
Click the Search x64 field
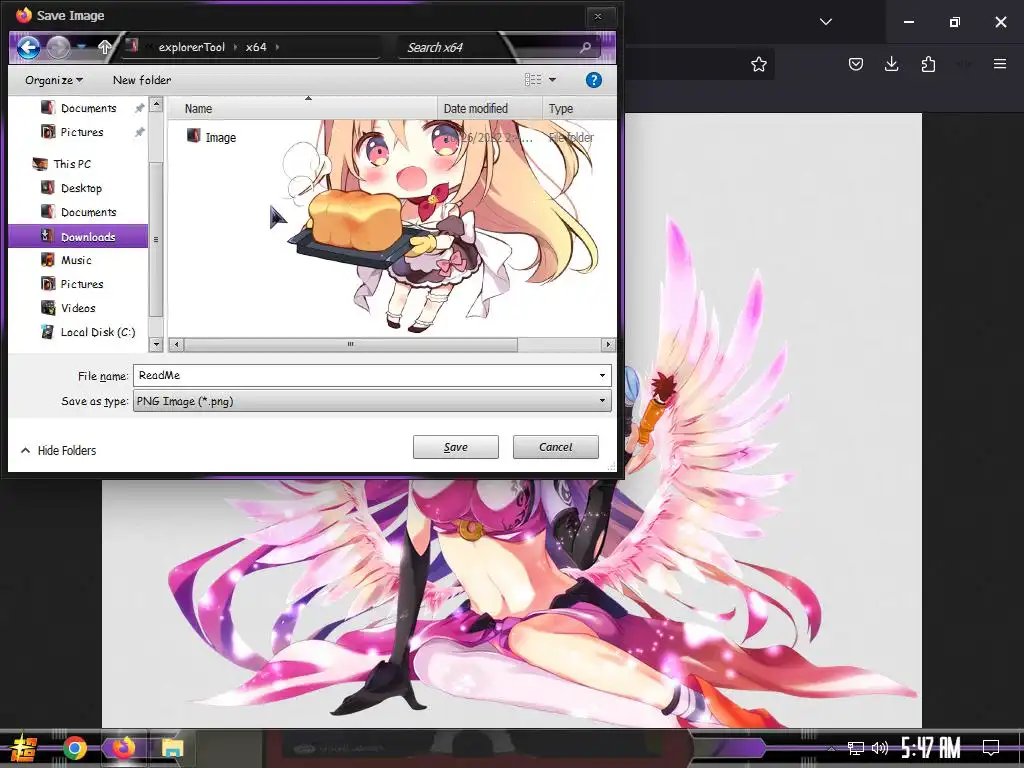tap(490, 47)
